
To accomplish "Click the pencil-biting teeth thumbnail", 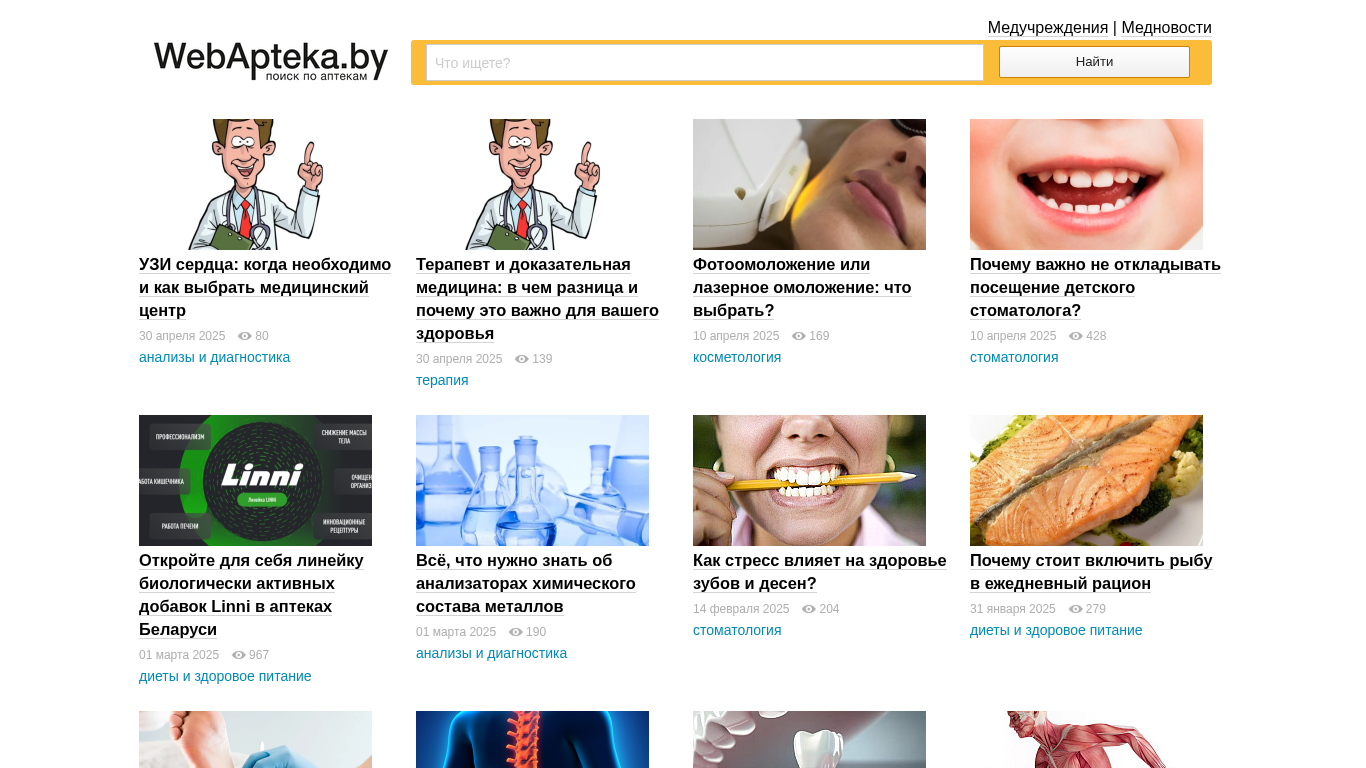I will (809, 480).
